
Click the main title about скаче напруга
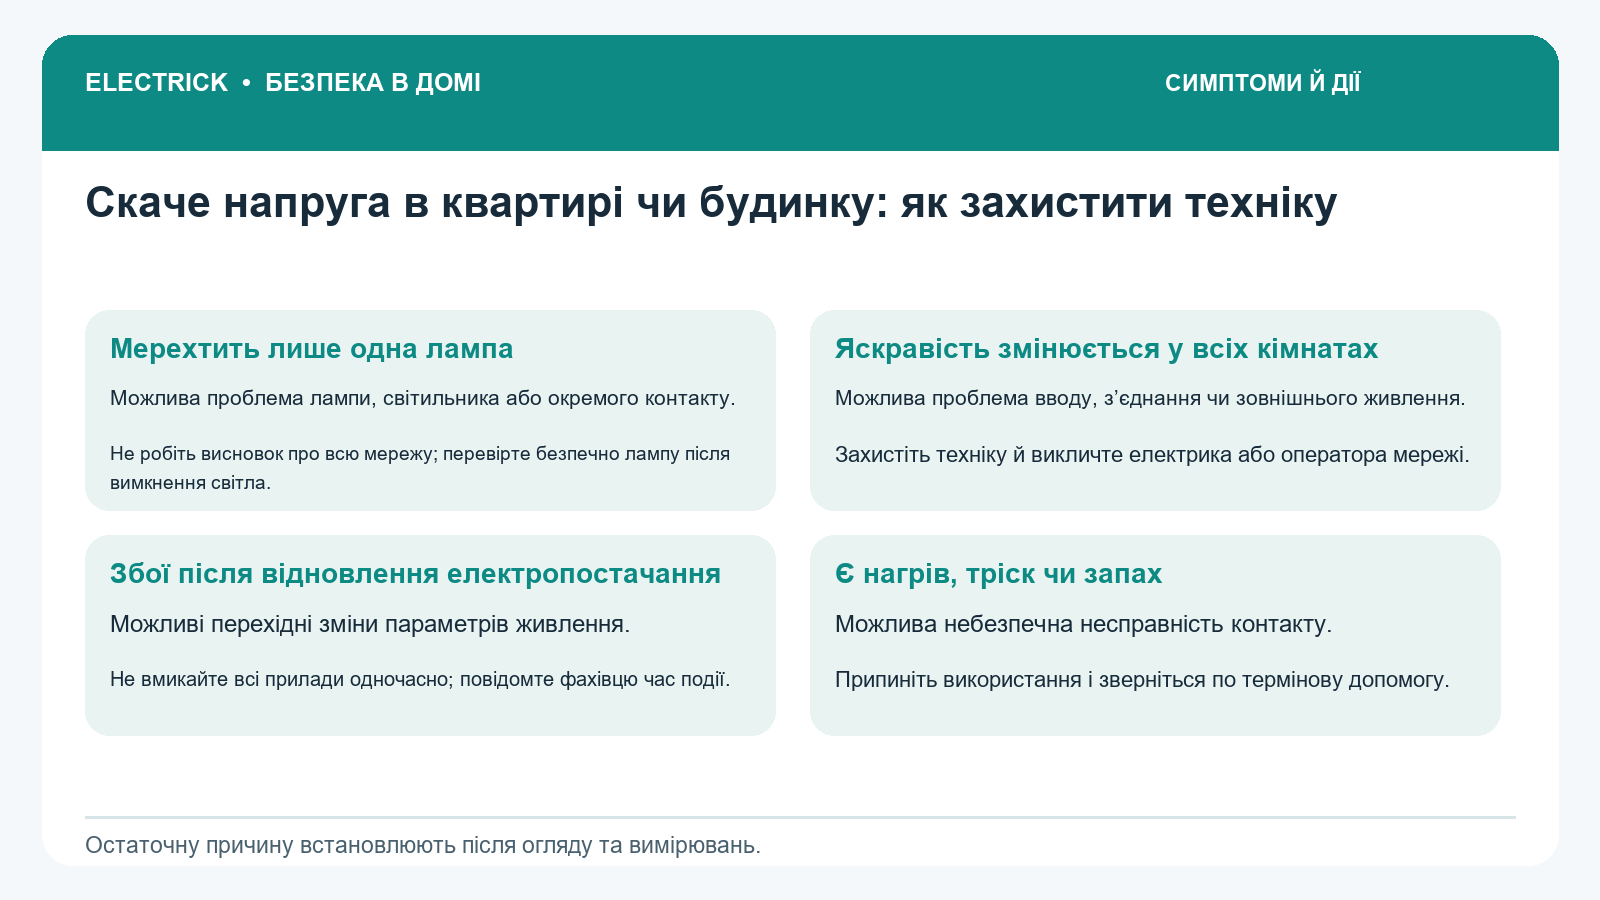[711, 203]
